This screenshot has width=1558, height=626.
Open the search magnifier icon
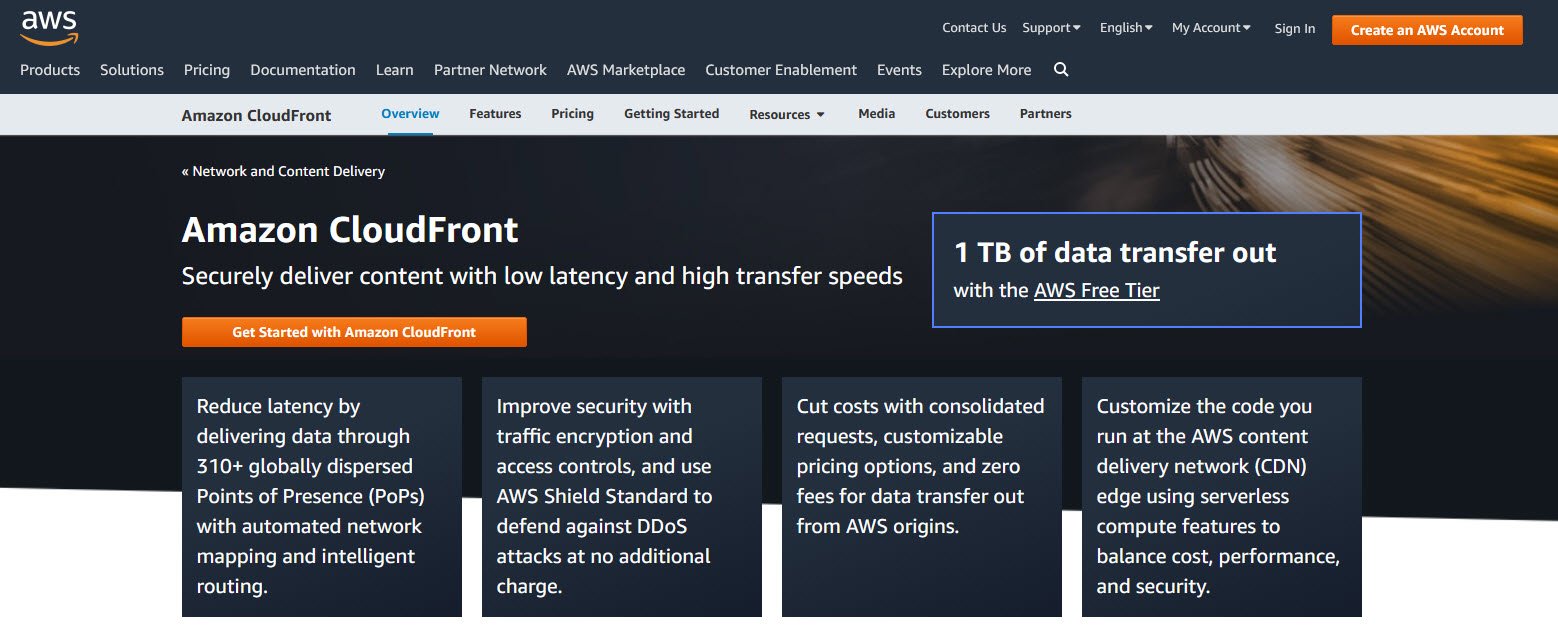point(1061,70)
